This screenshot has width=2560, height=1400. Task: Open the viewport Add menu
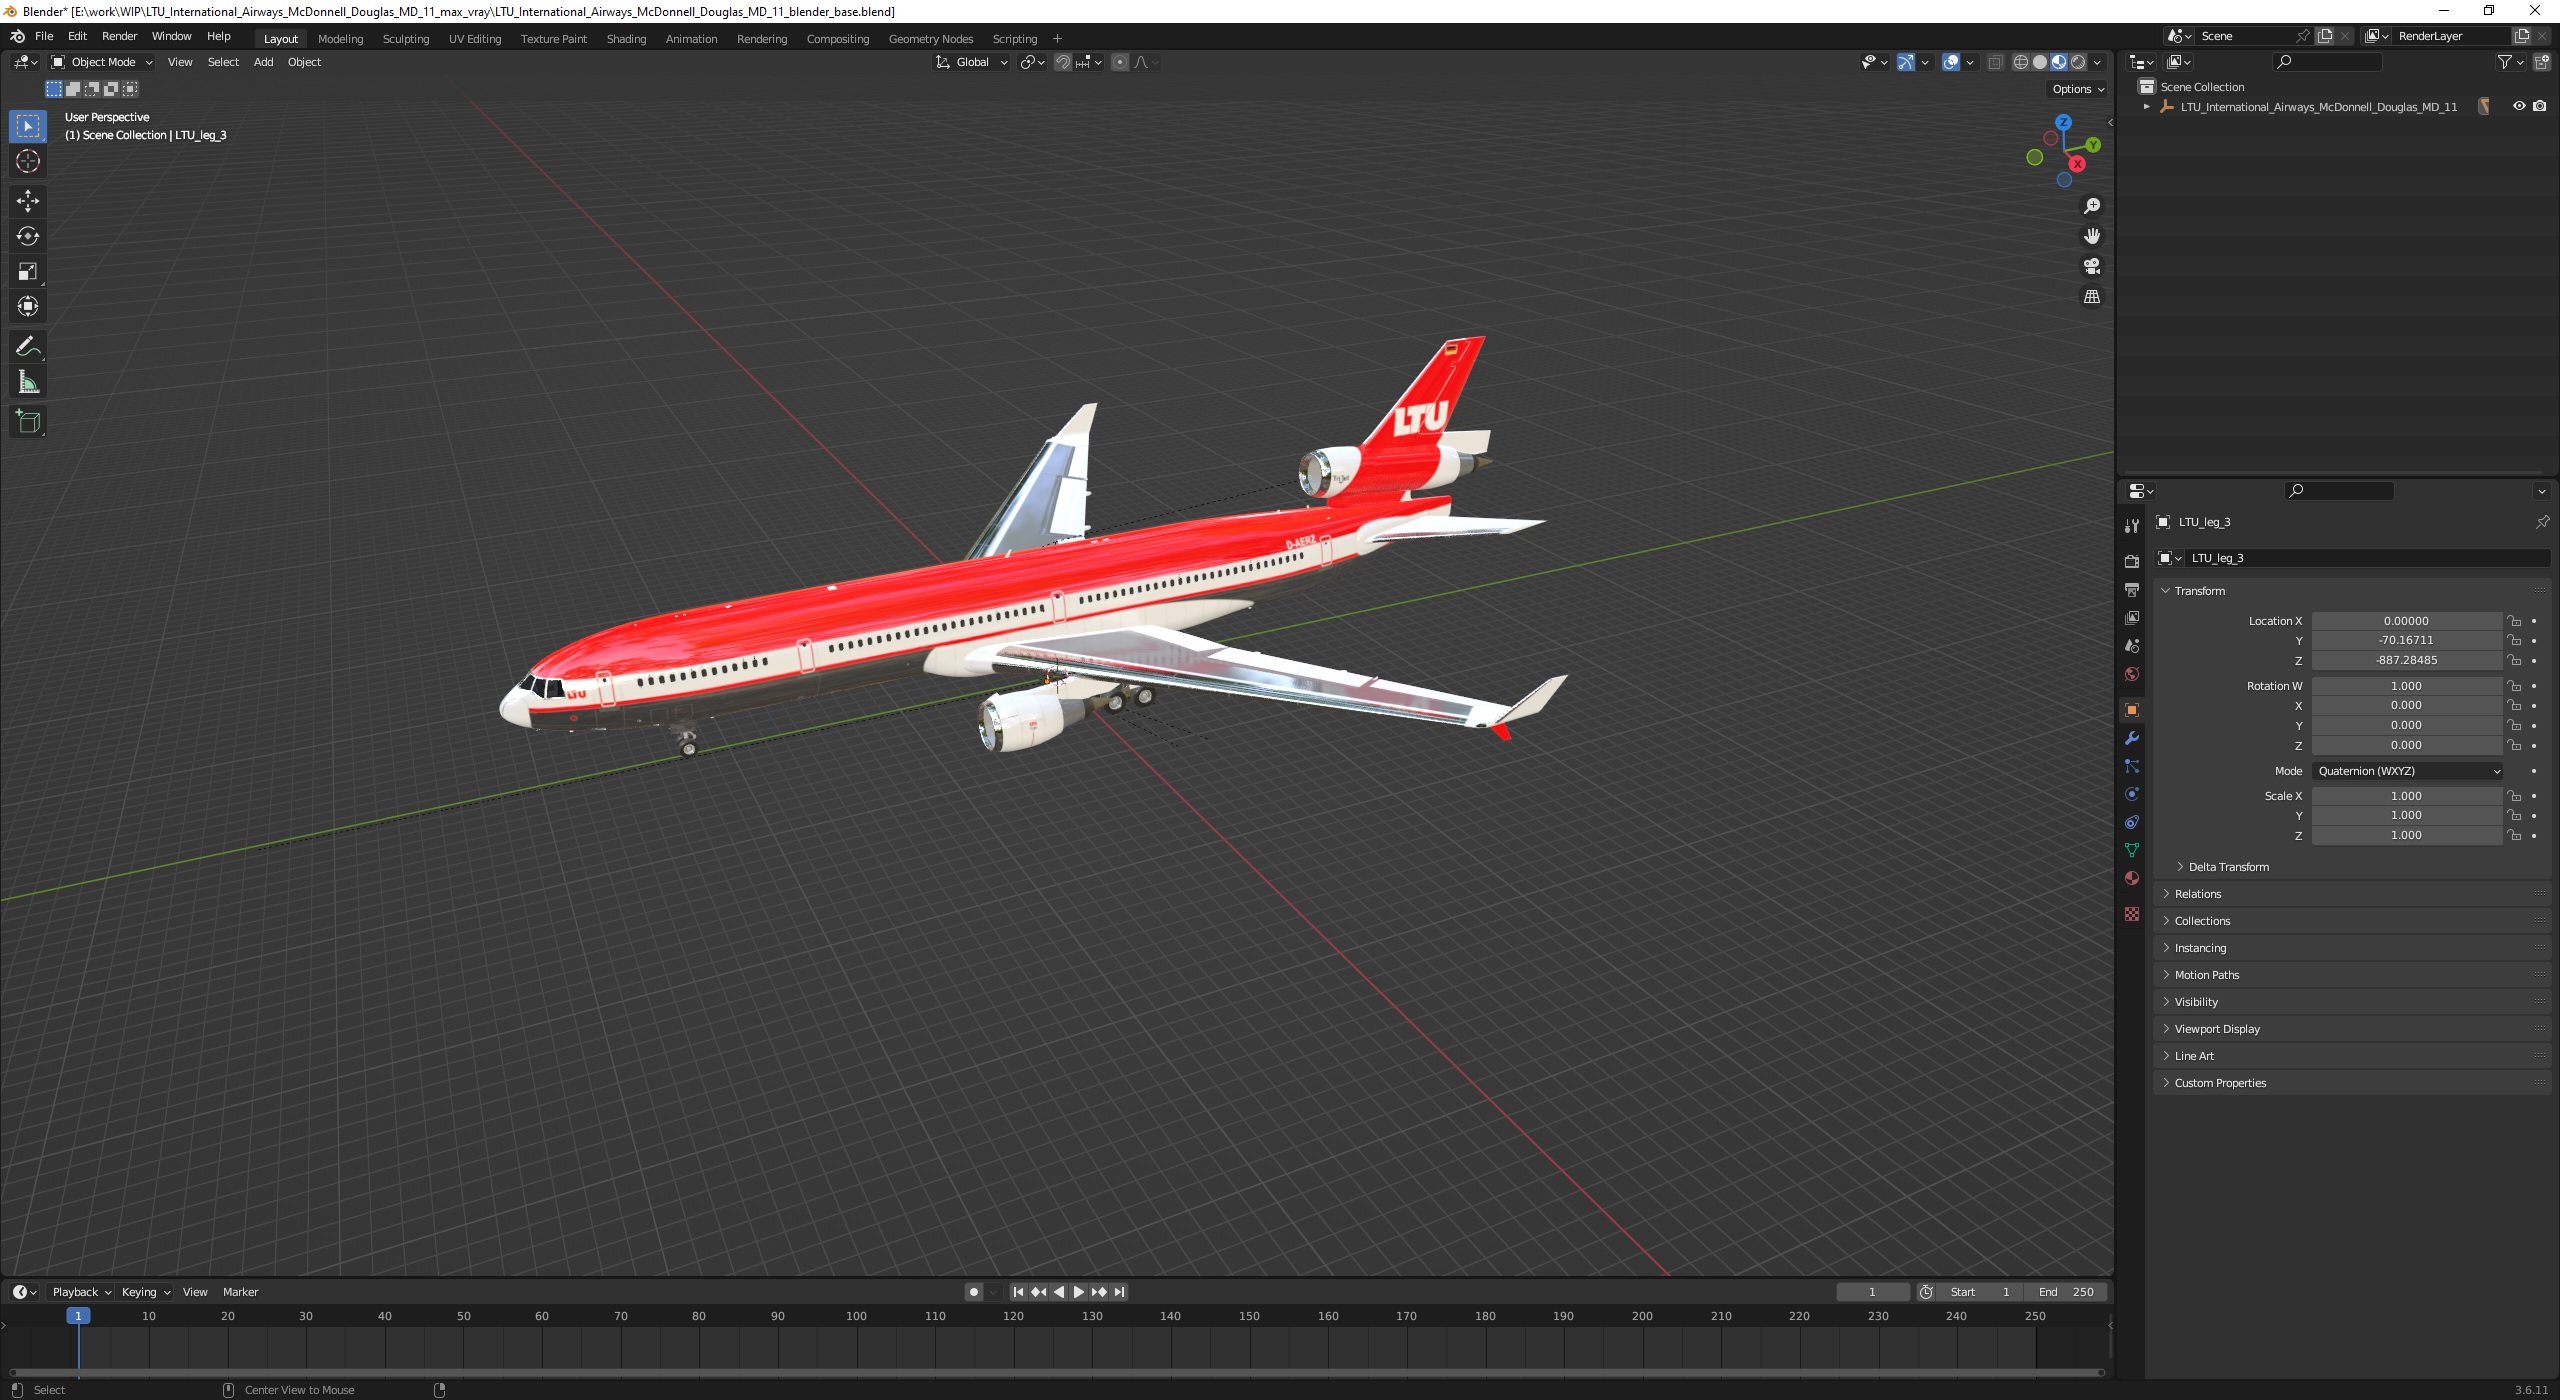263,62
